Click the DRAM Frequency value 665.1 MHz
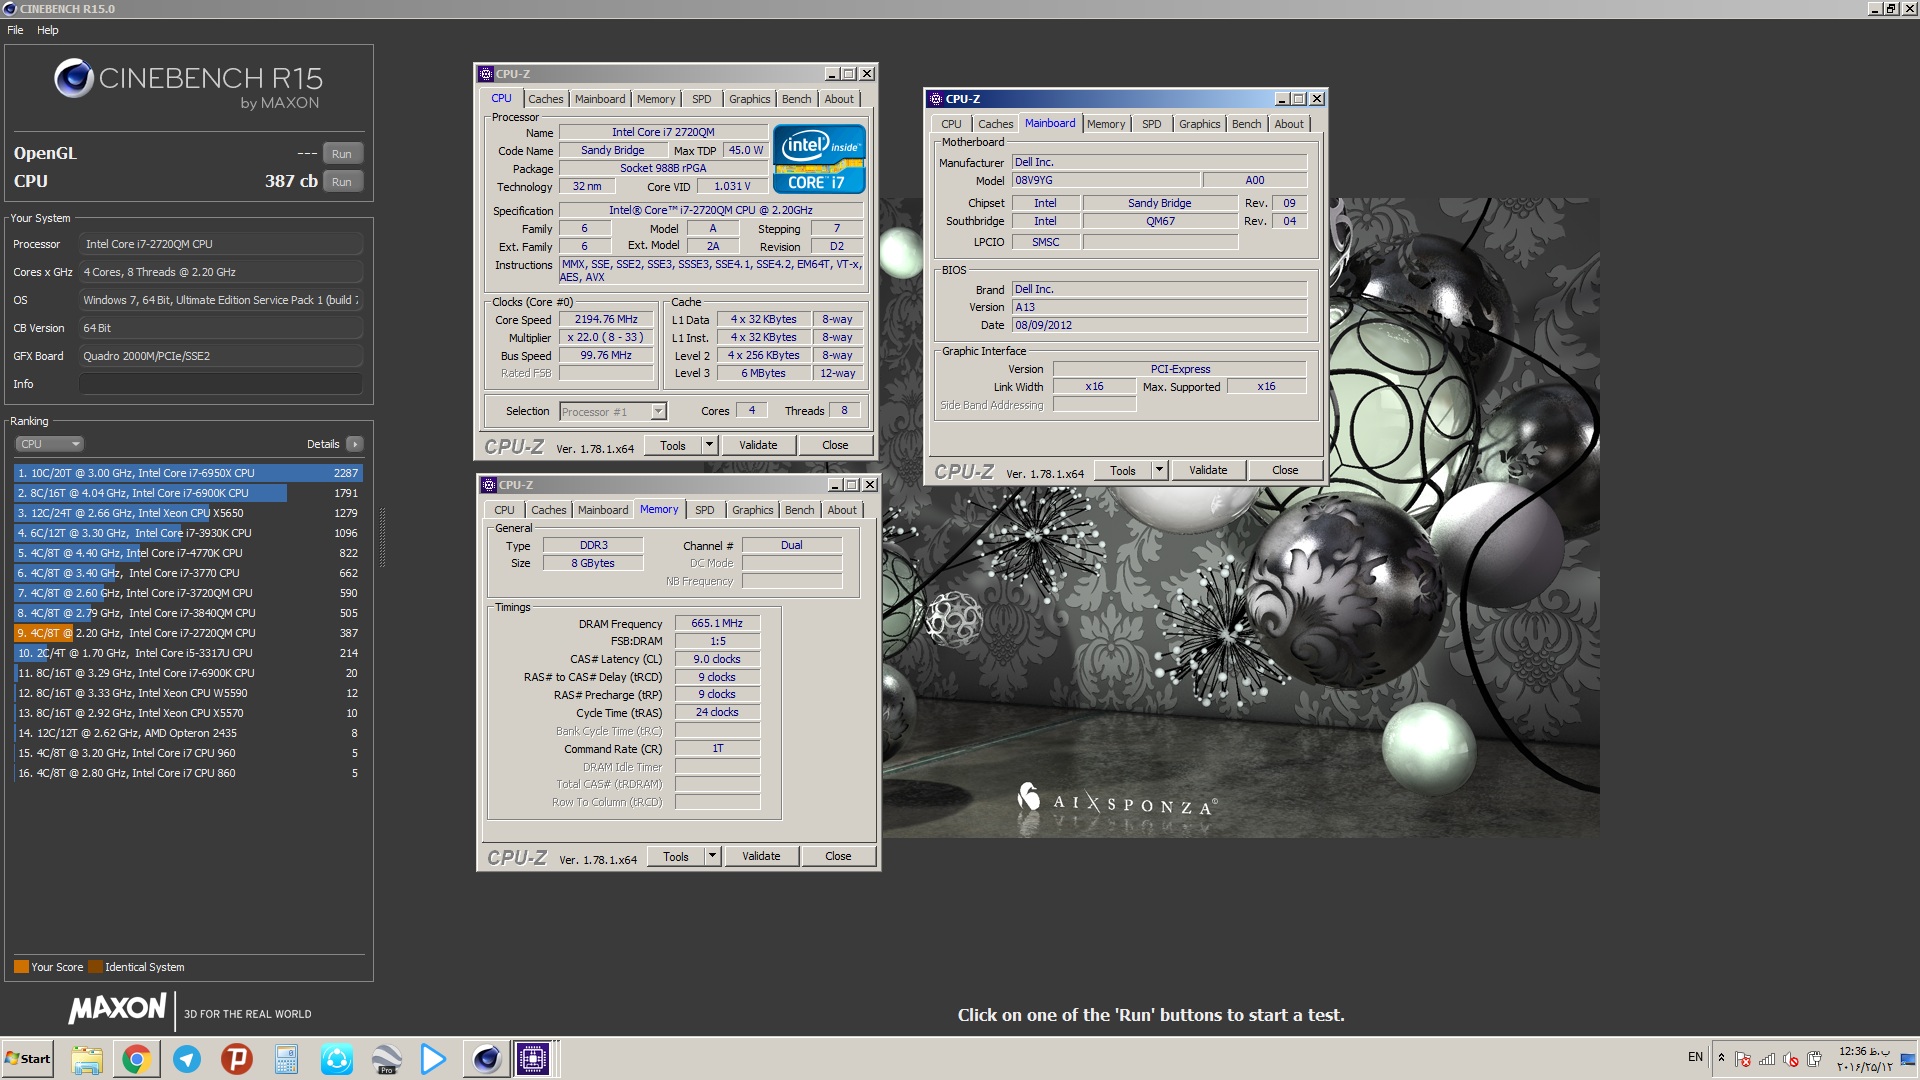Image resolution: width=1920 pixels, height=1080 pixels. [717, 623]
